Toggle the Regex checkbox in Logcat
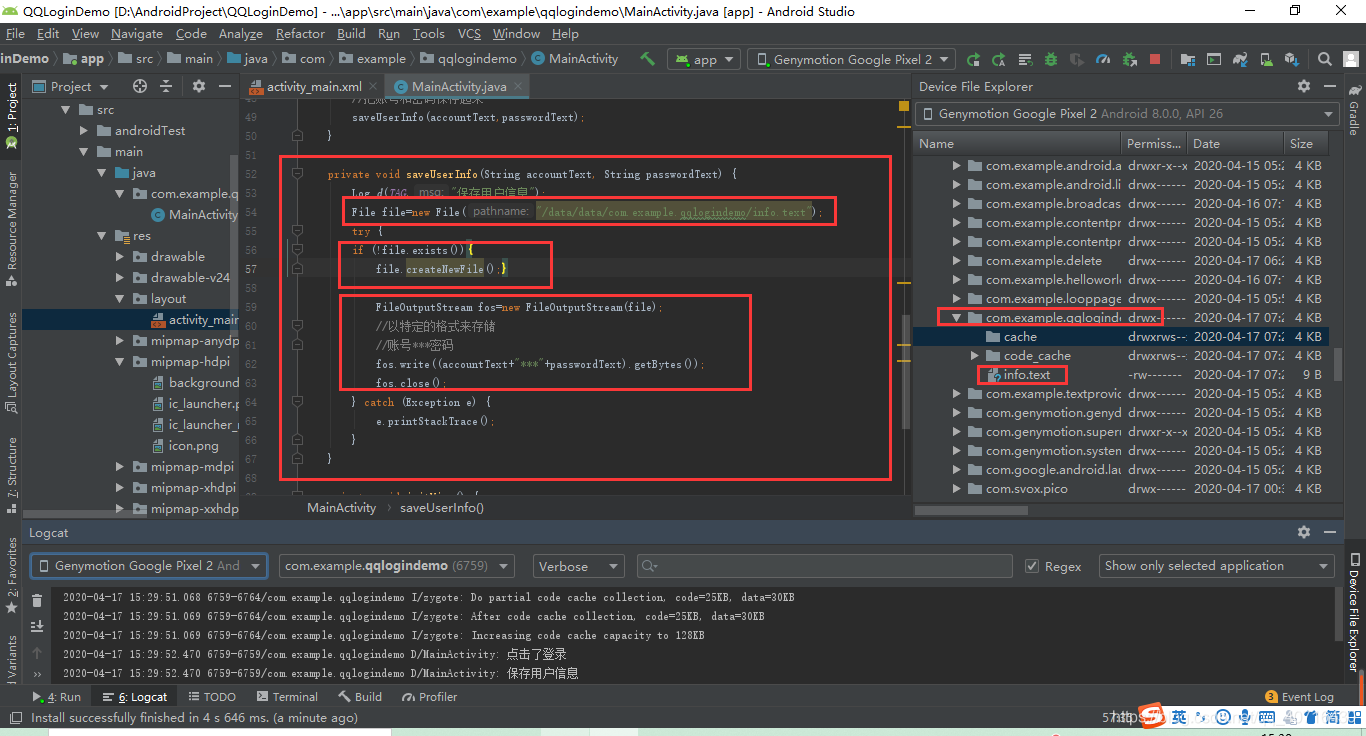Viewport: 1366px width, 736px height. click(1032, 566)
